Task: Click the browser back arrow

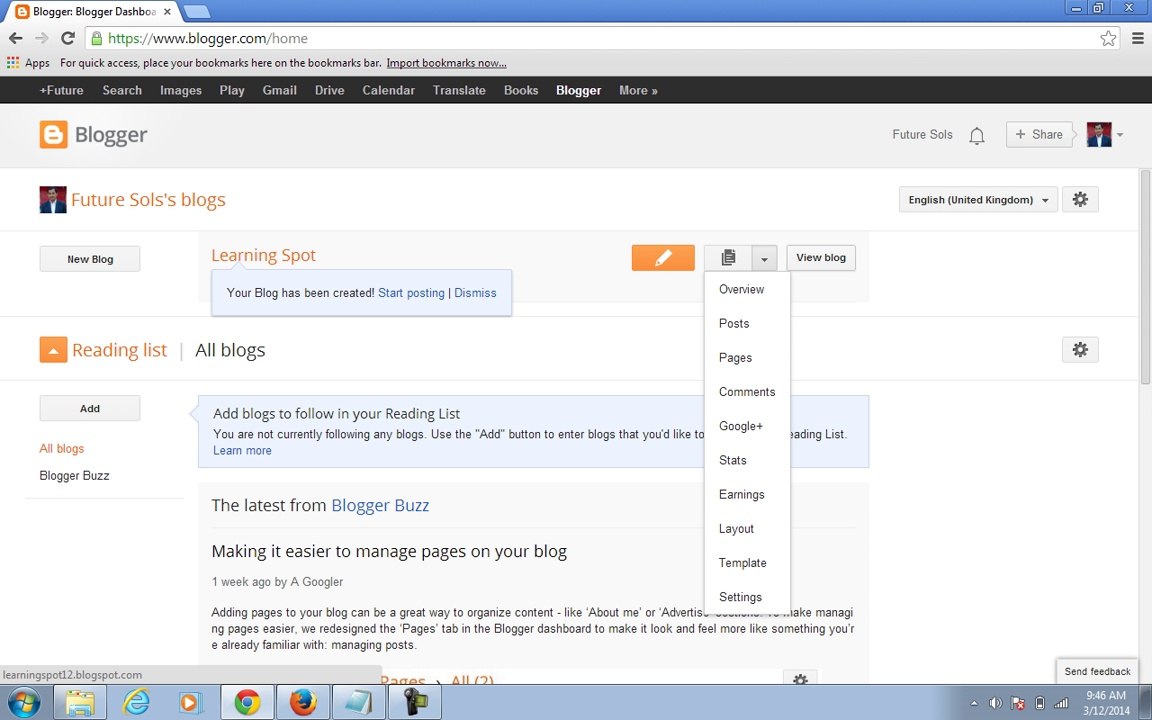Action: (15, 38)
